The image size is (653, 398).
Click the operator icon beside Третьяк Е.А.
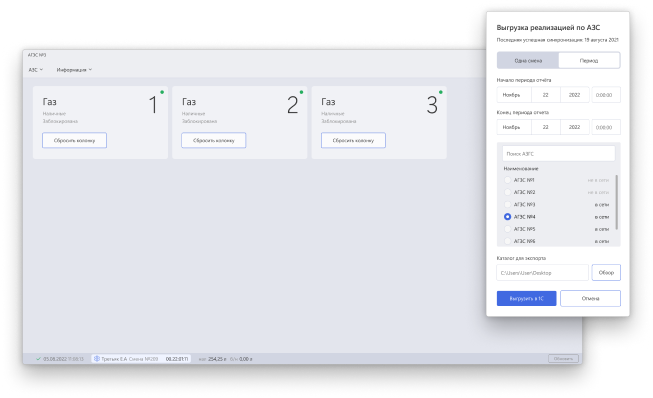(97, 358)
